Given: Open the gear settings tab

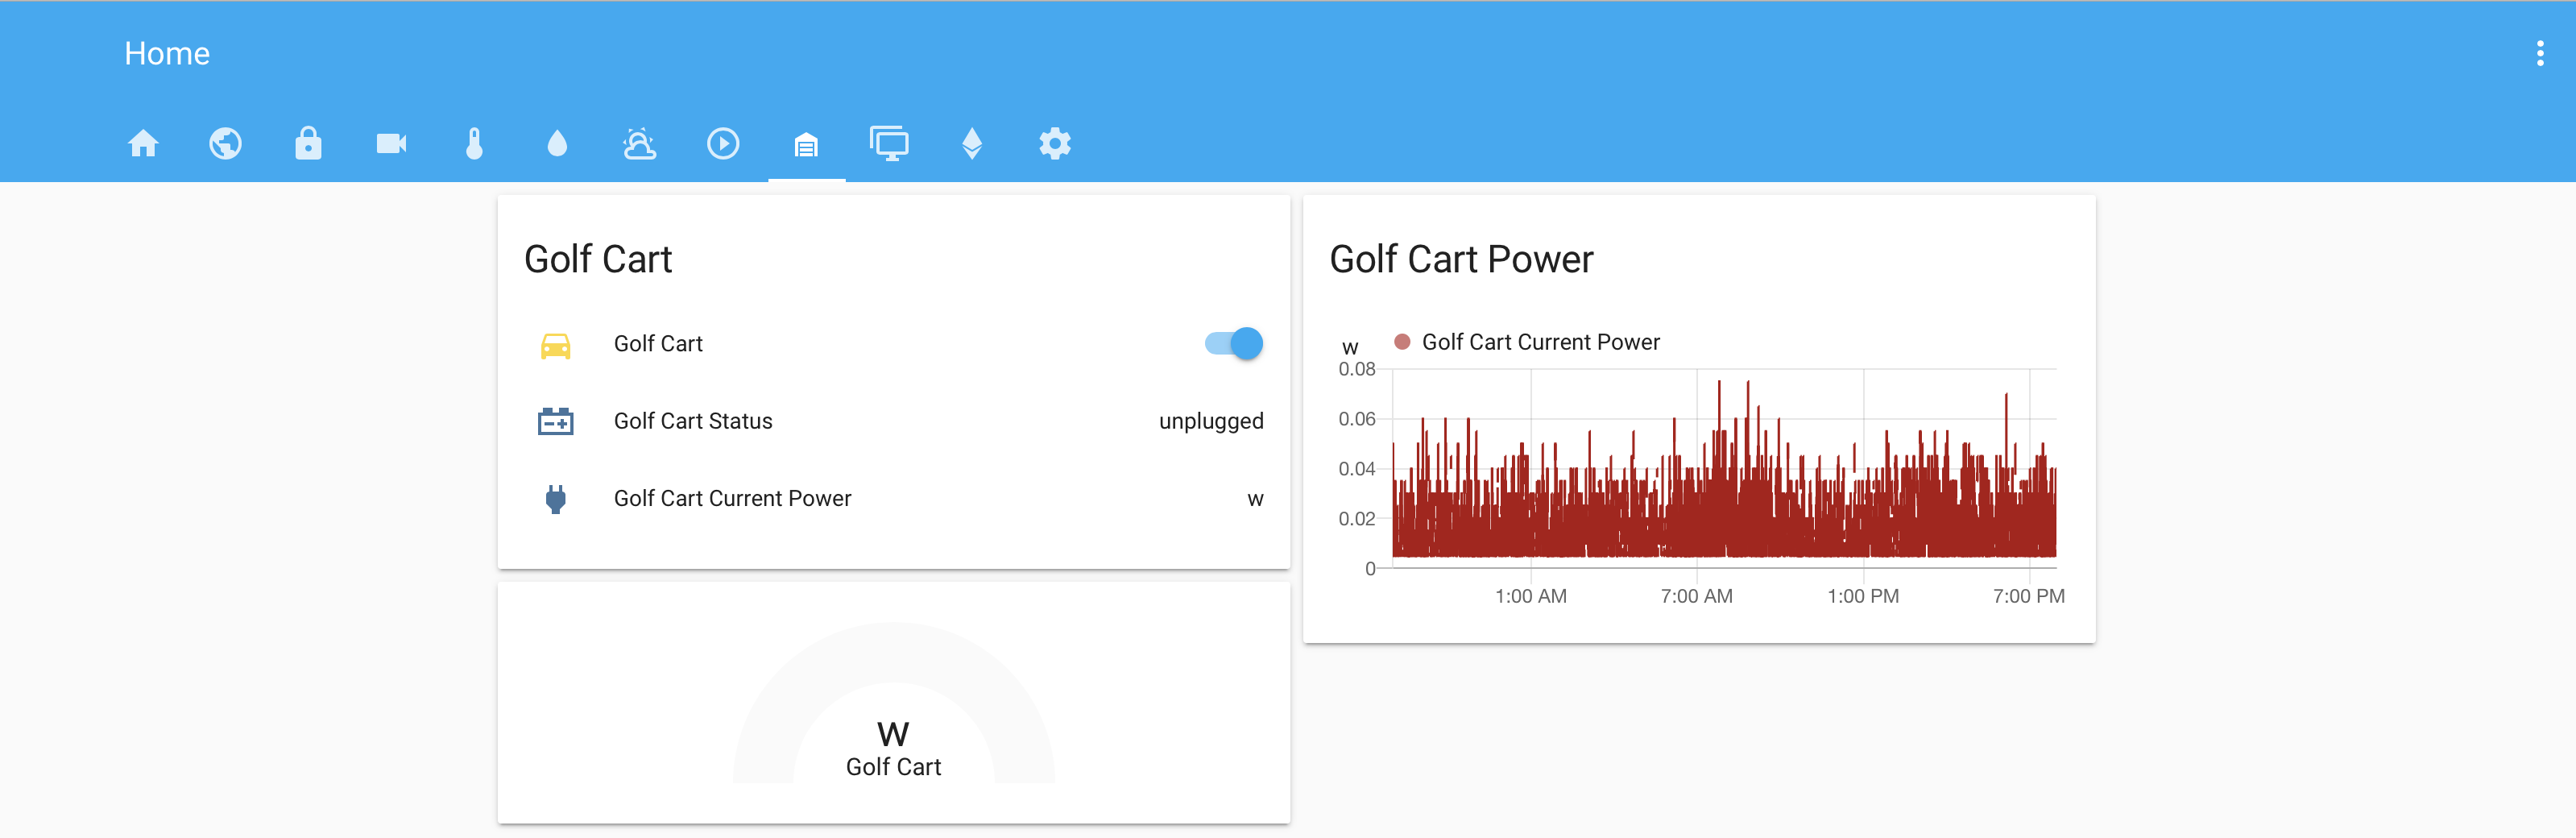Looking at the screenshot, I should 1055,144.
